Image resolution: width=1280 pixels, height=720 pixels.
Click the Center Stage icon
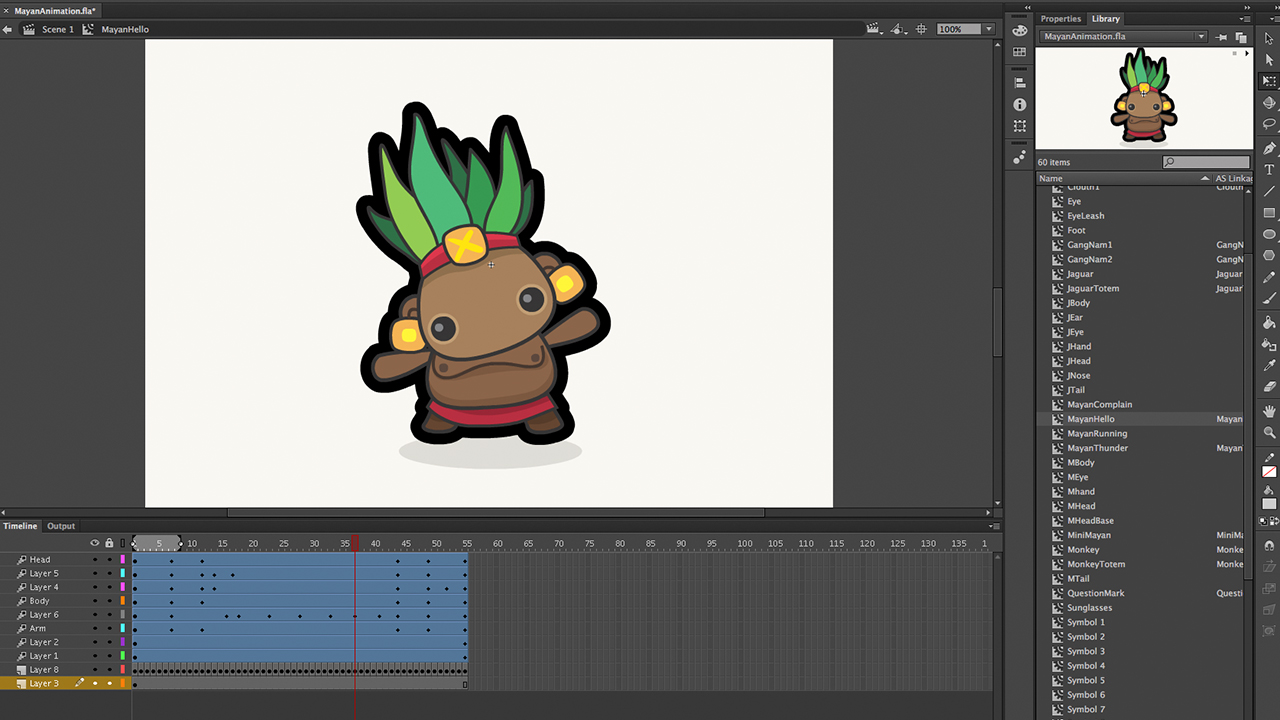click(921, 29)
